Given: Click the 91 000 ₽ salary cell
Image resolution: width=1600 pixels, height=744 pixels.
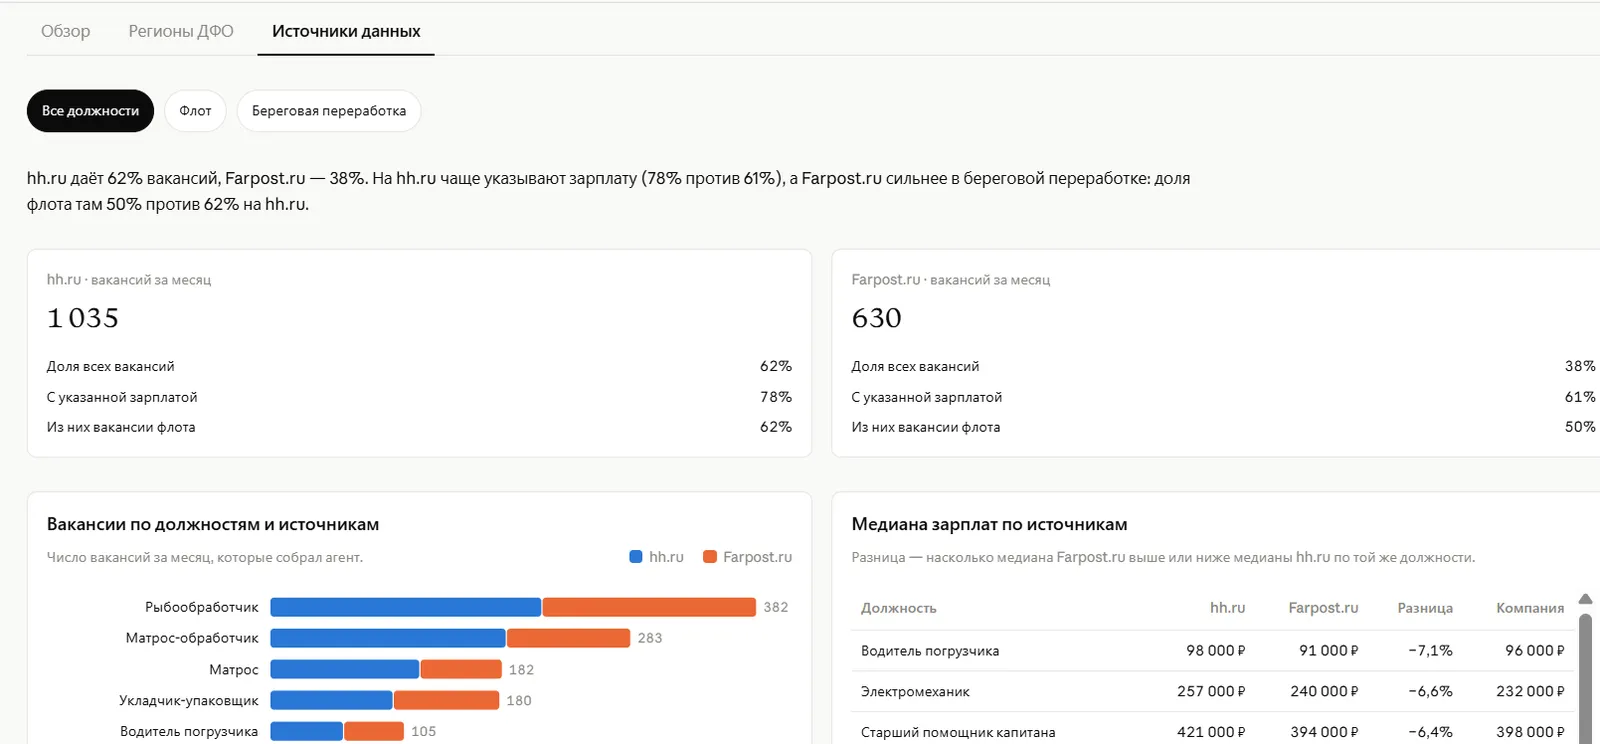Looking at the screenshot, I should (x=1329, y=650).
